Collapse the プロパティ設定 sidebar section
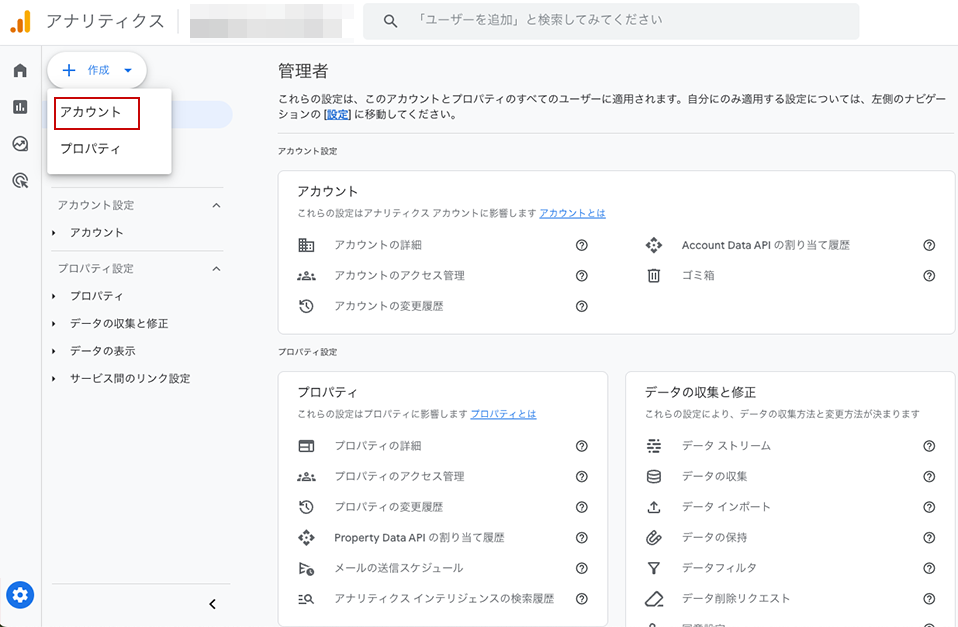958x627 pixels. (216, 269)
